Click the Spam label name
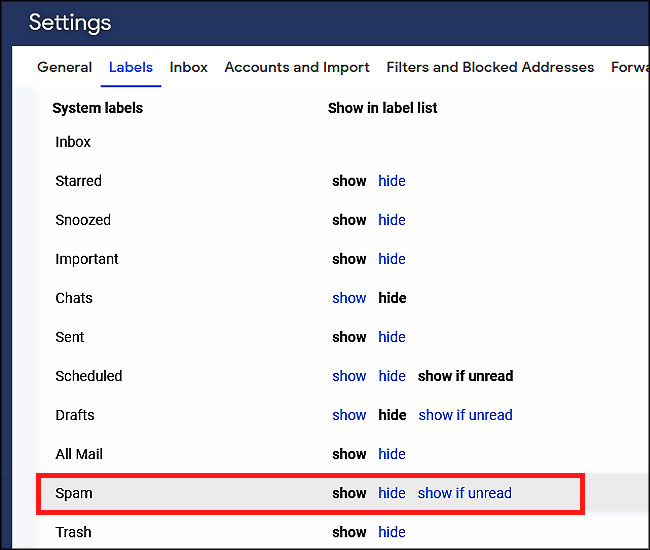 pyautogui.click(x=74, y=494)
